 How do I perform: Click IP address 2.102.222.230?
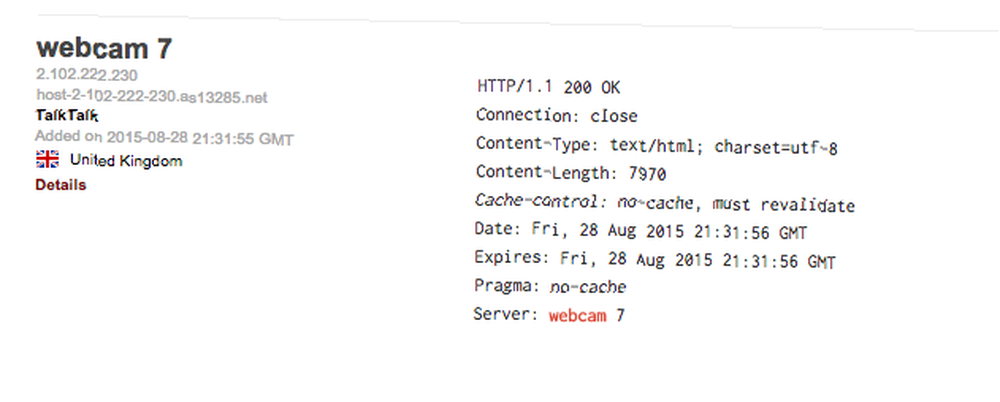click(87, 75)
